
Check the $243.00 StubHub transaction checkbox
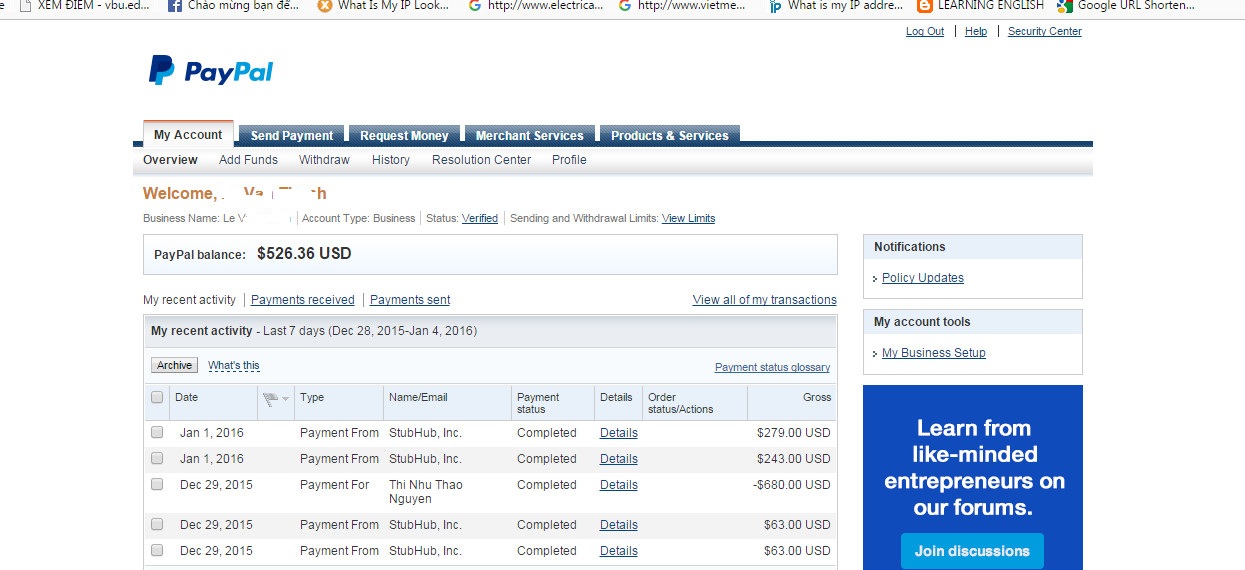click(157, 459)
